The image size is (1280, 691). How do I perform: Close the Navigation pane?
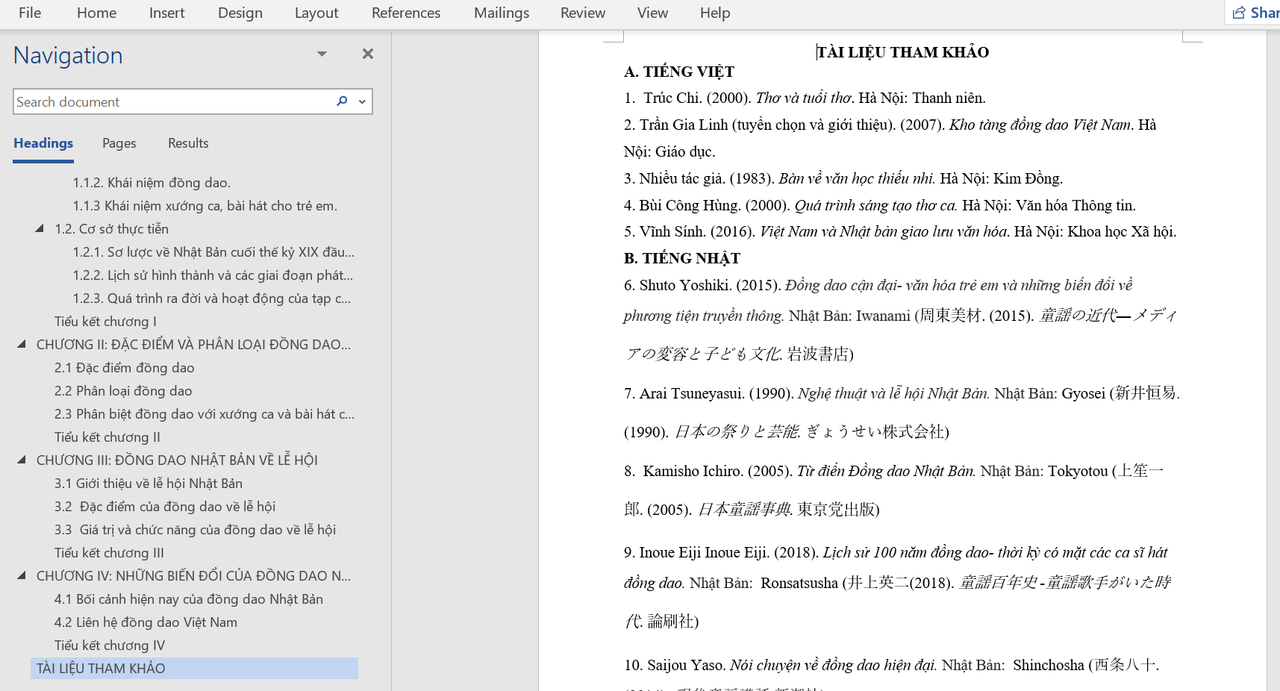tap(367, 54)
